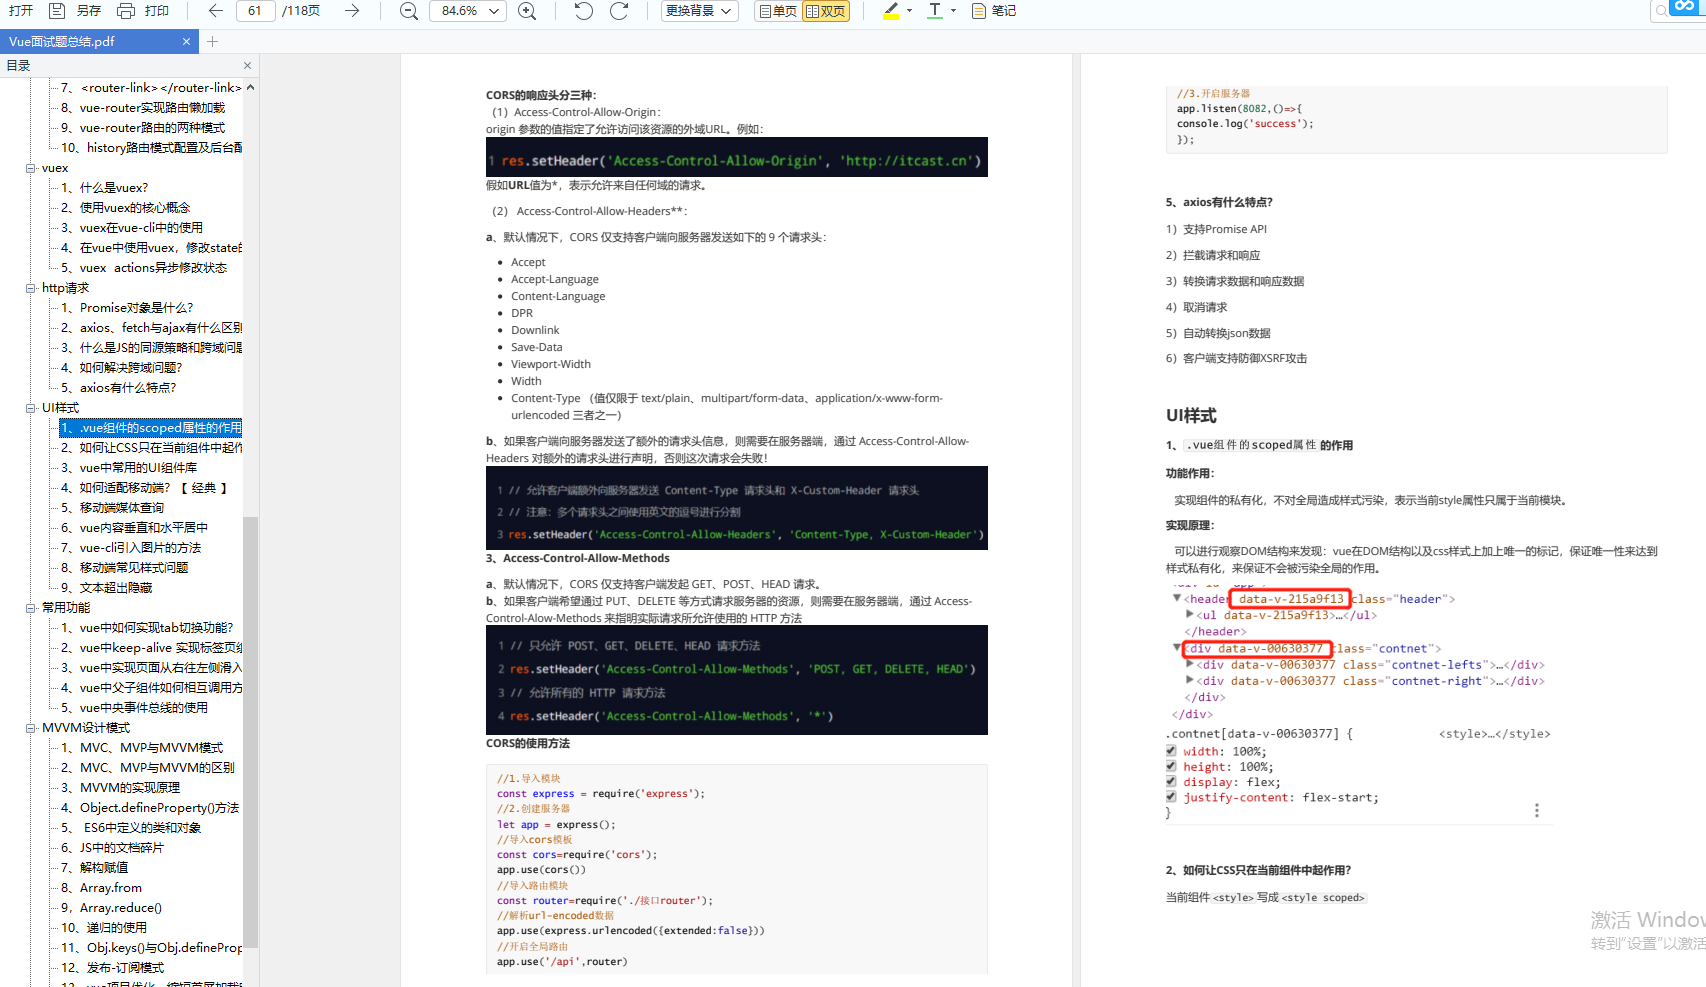Open the 笔记 notes panel
The height and width of the screenshot is (987, 1706).
[x=994, y=11]
